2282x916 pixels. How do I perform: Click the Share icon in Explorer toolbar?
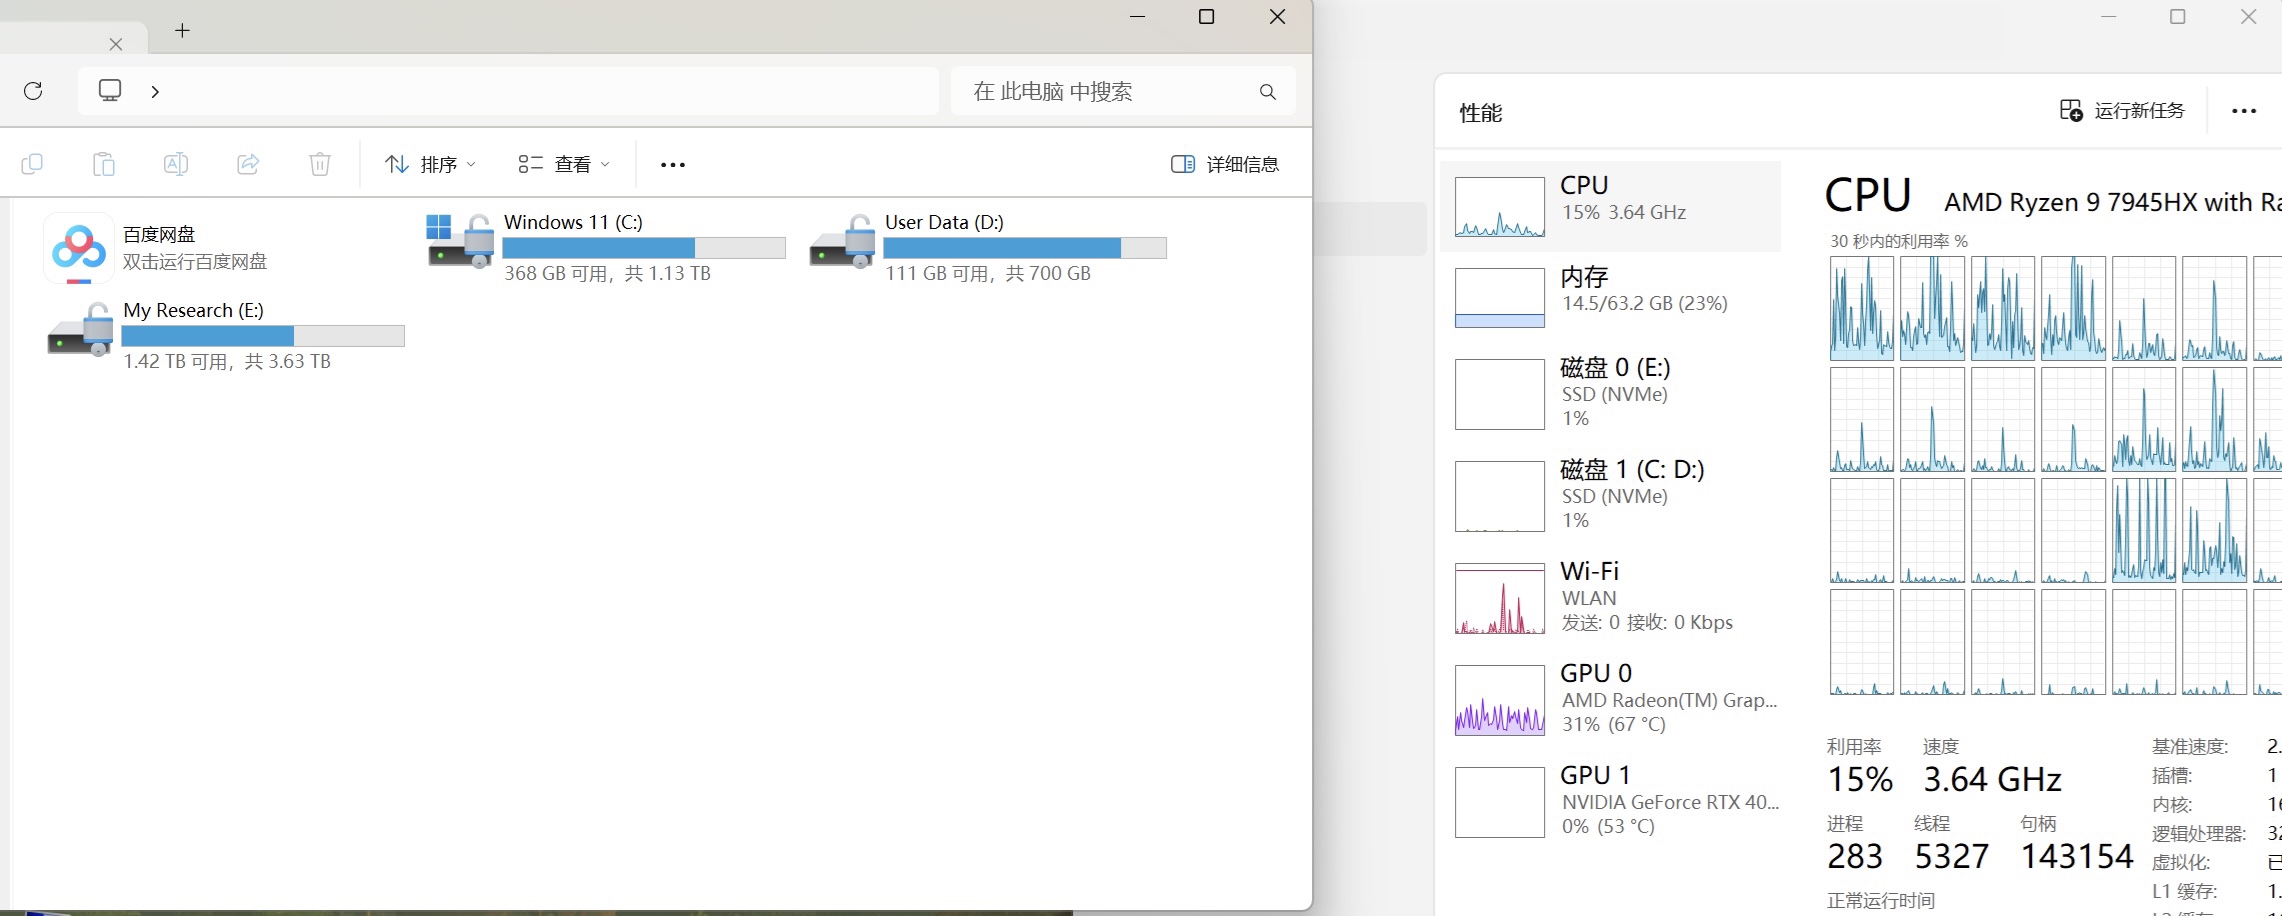[248, 164]
